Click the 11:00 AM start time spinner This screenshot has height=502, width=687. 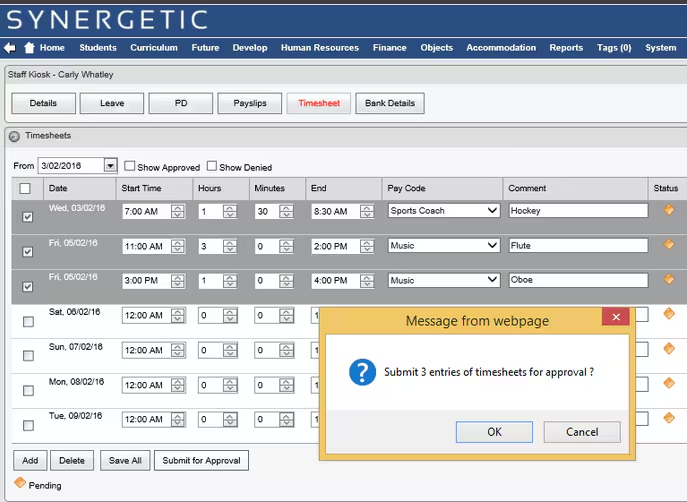point(177,247)
